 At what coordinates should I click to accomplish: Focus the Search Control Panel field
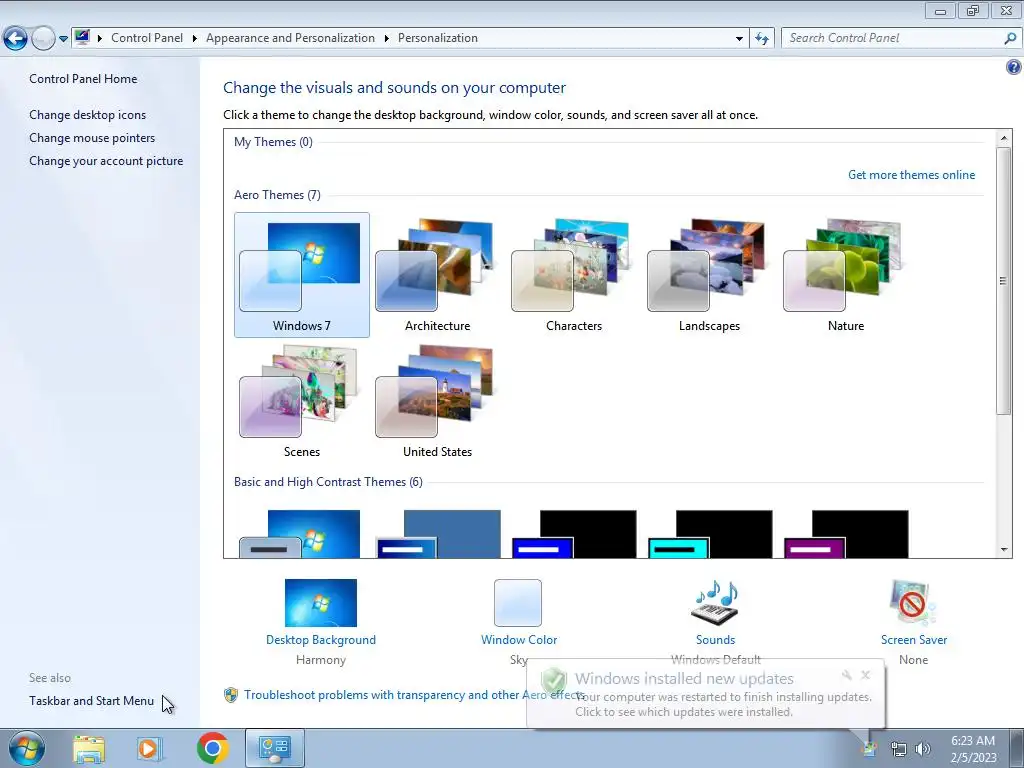(x=895, y=38)
